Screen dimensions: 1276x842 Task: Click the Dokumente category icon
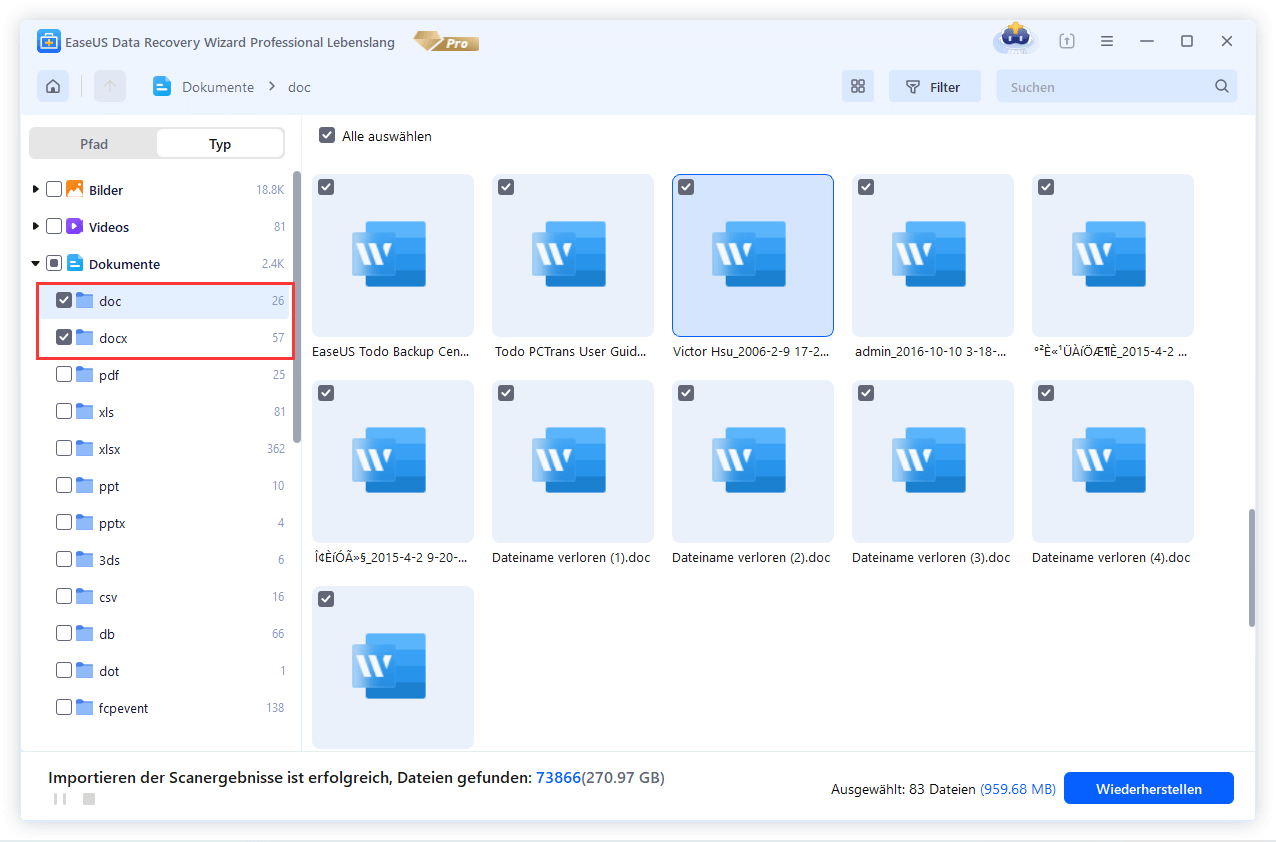74,264
